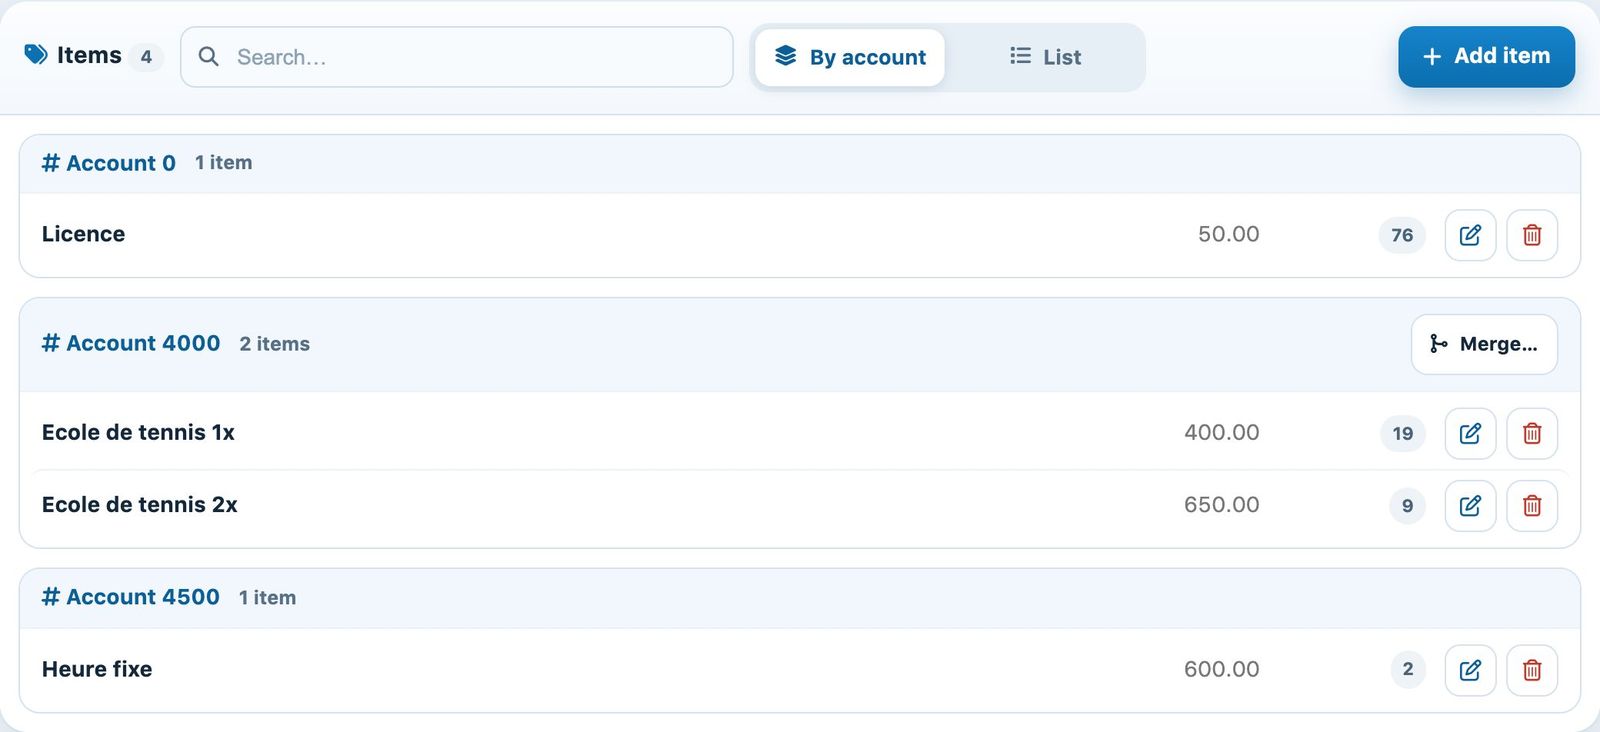1600x732 pixels.
Task: Delete Ecole de tennis 1x item
Action: coord(1532,433)
